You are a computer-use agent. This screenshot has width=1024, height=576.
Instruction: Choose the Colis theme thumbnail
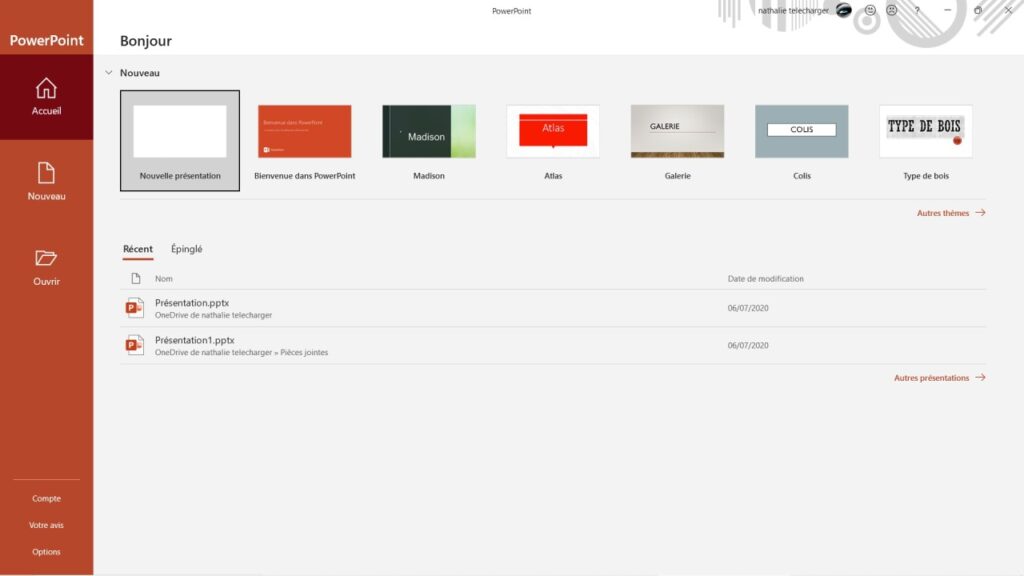coord(802,131)
